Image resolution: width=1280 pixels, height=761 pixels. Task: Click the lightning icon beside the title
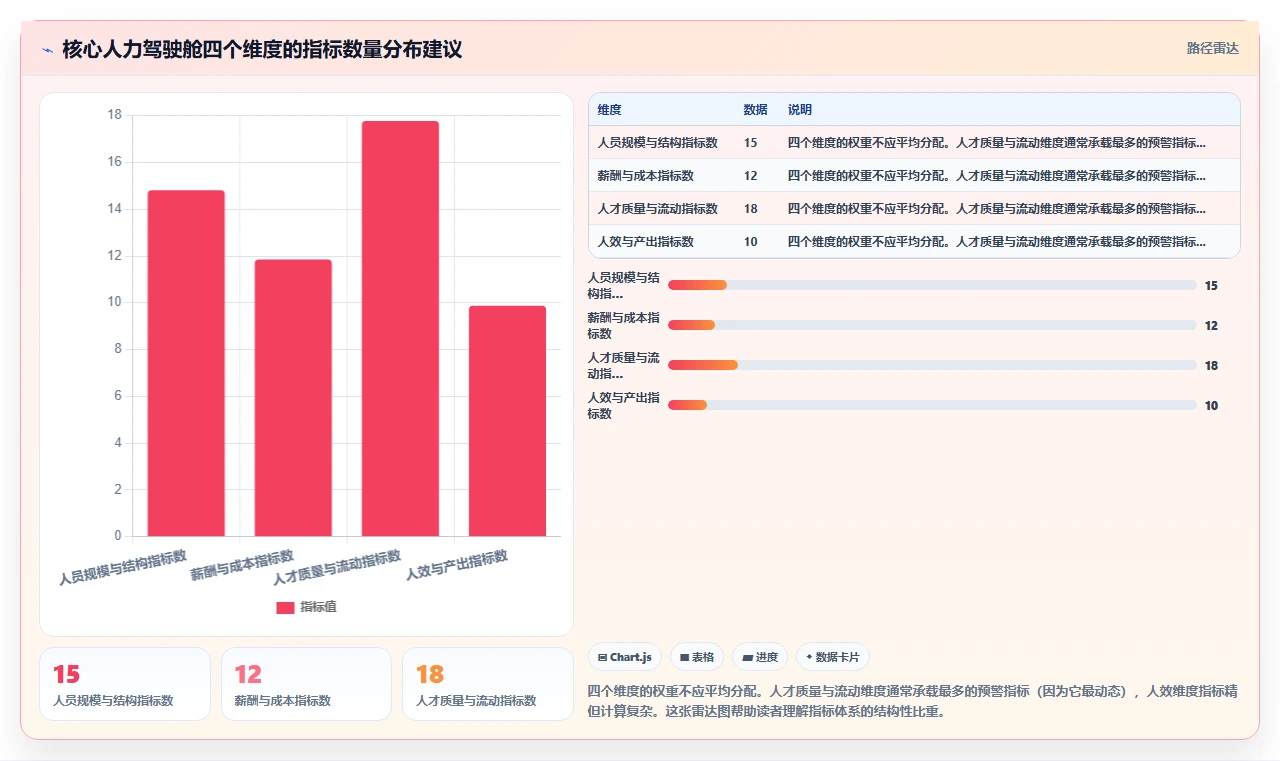(x=48, y=49)
